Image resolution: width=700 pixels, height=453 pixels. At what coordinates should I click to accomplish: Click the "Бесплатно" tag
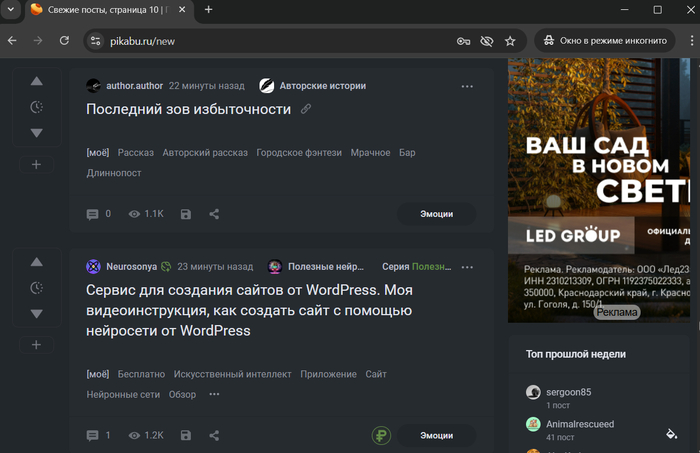click(x=141, y=374)
